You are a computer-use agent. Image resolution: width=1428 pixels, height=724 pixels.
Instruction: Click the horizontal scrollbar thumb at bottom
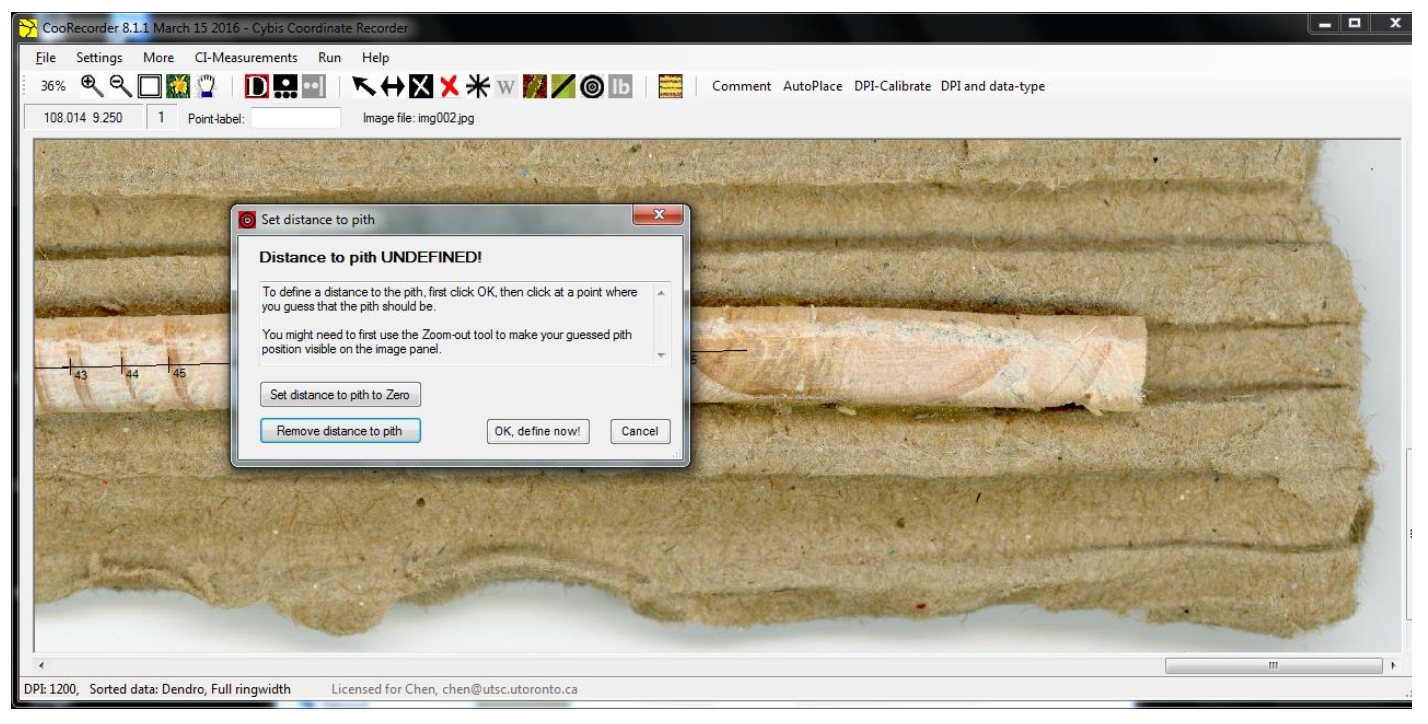(1272, 665)
